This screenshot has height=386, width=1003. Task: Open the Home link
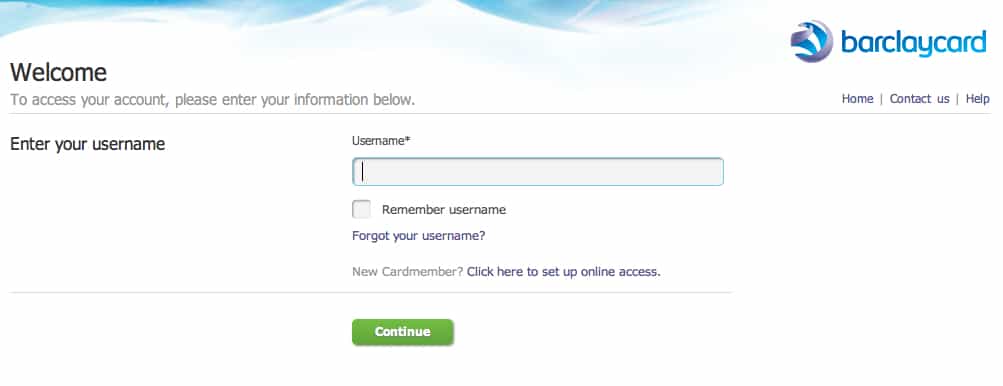(x=857, y=99)
